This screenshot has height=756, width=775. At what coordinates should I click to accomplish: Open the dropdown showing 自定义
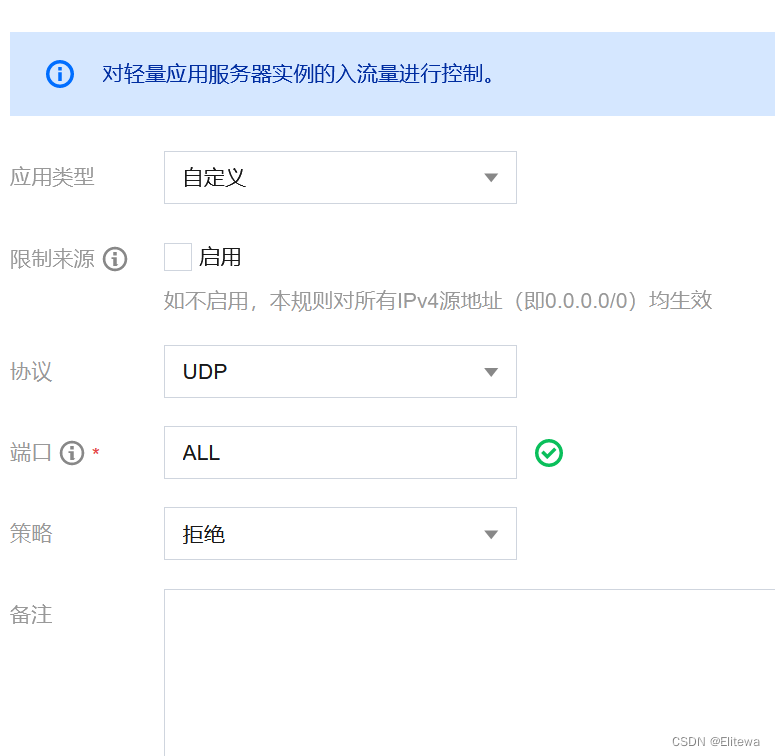pyautogui.click(x=340, y=178)
